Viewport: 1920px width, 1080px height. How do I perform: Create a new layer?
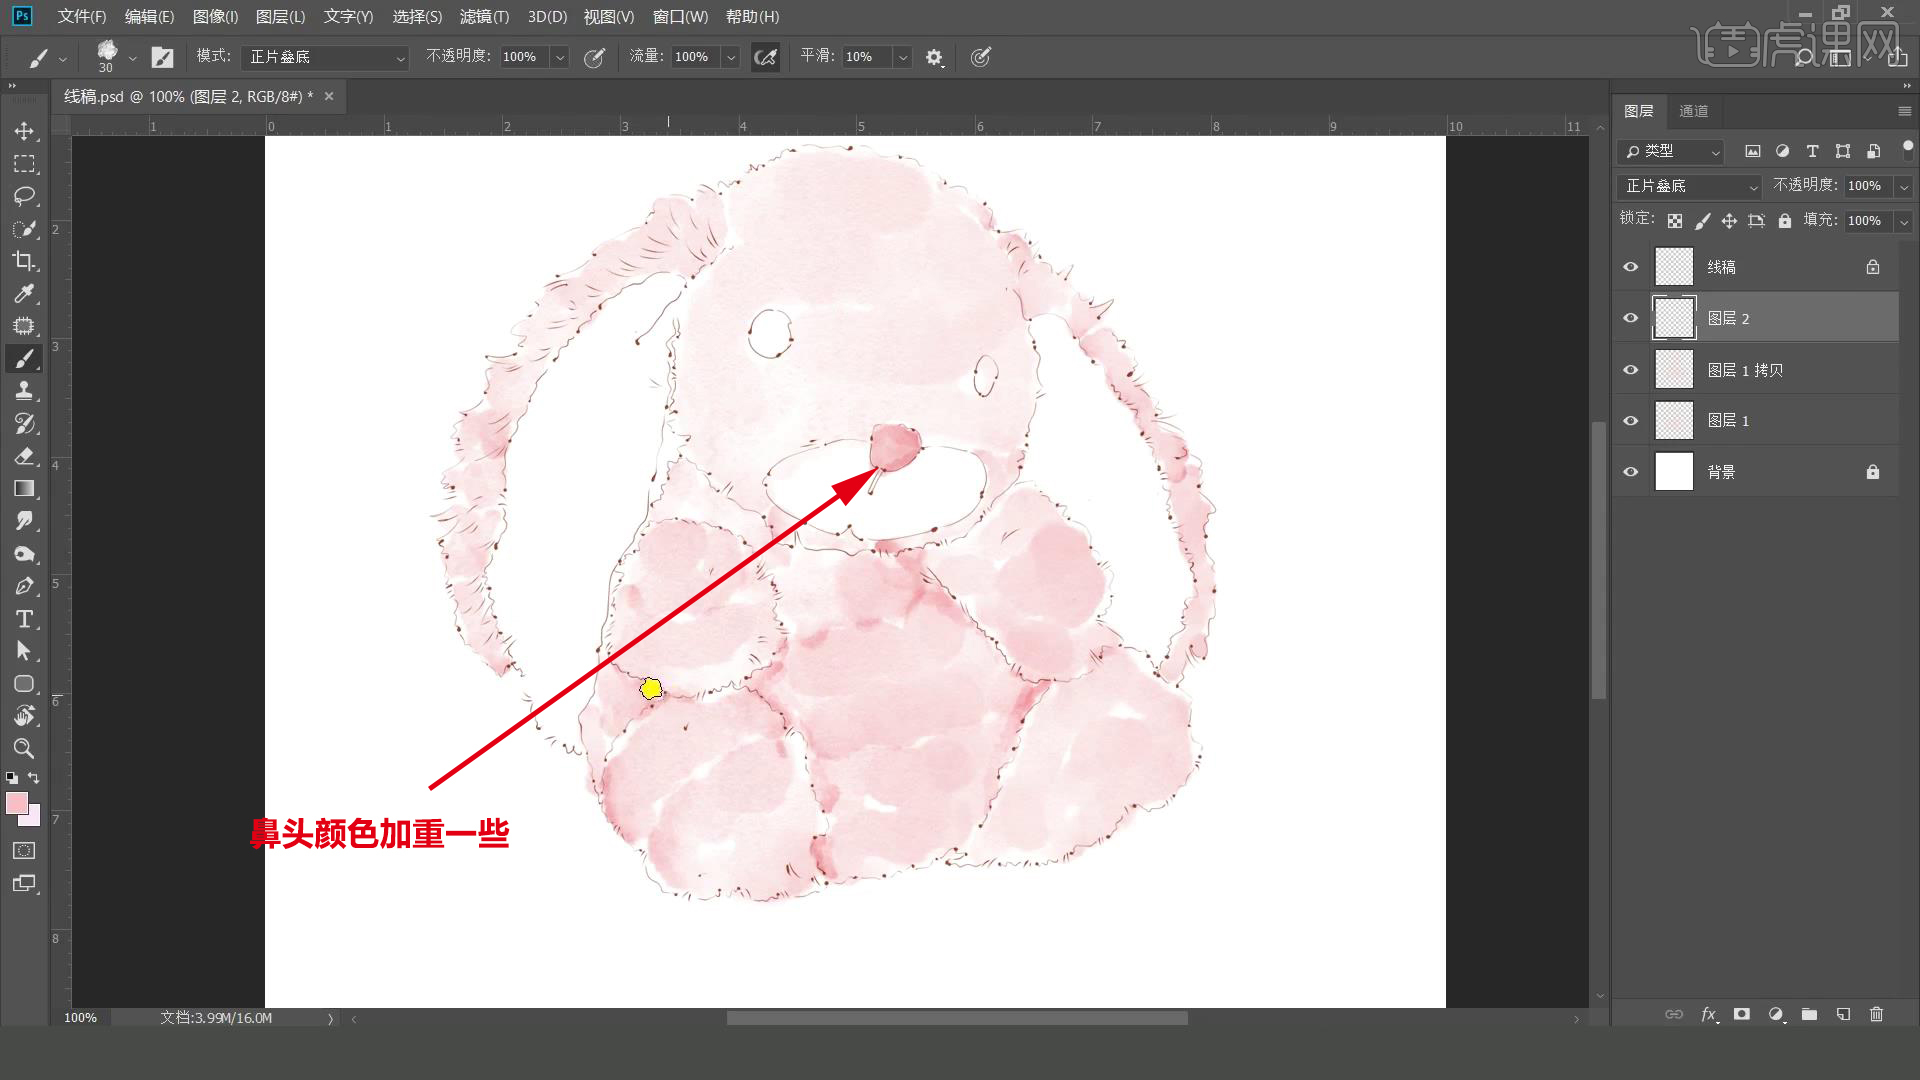(1843, 1014)
